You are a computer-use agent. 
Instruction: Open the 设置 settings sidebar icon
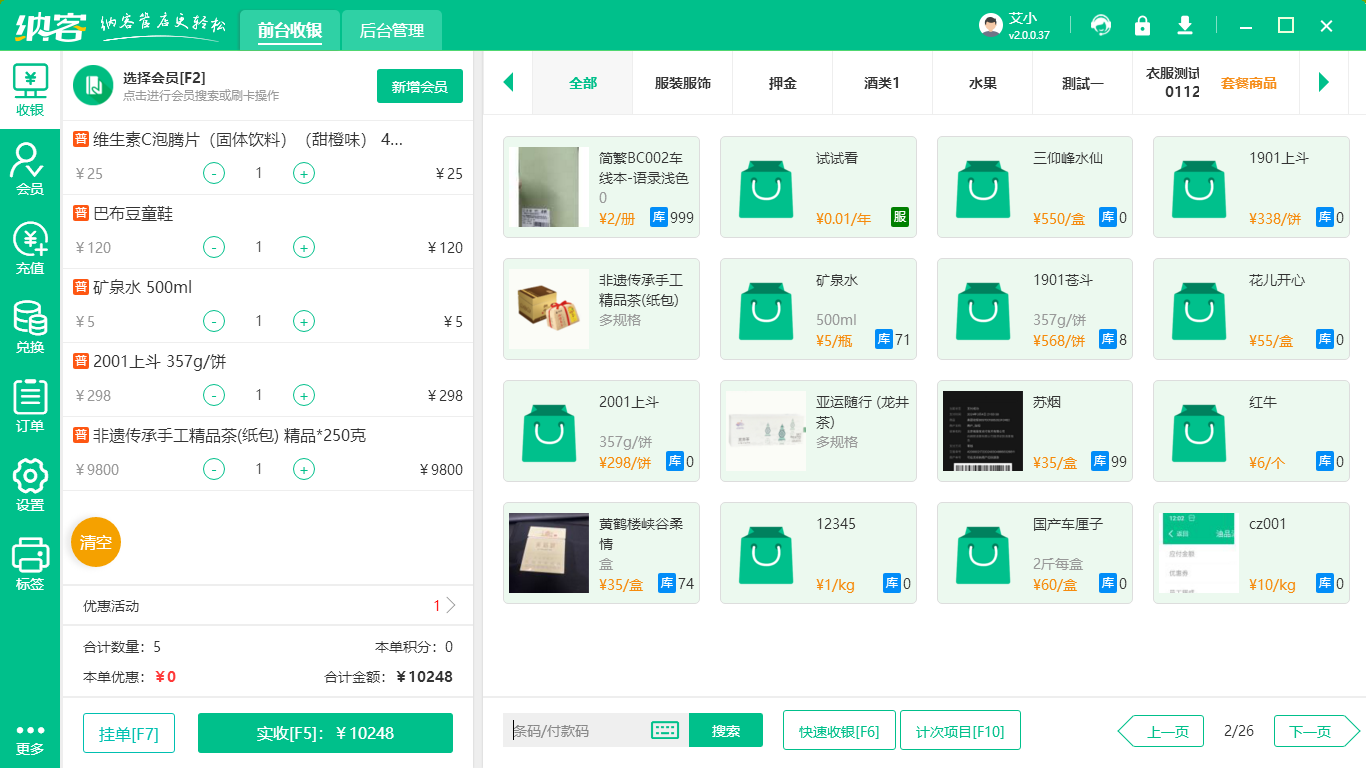30,485
